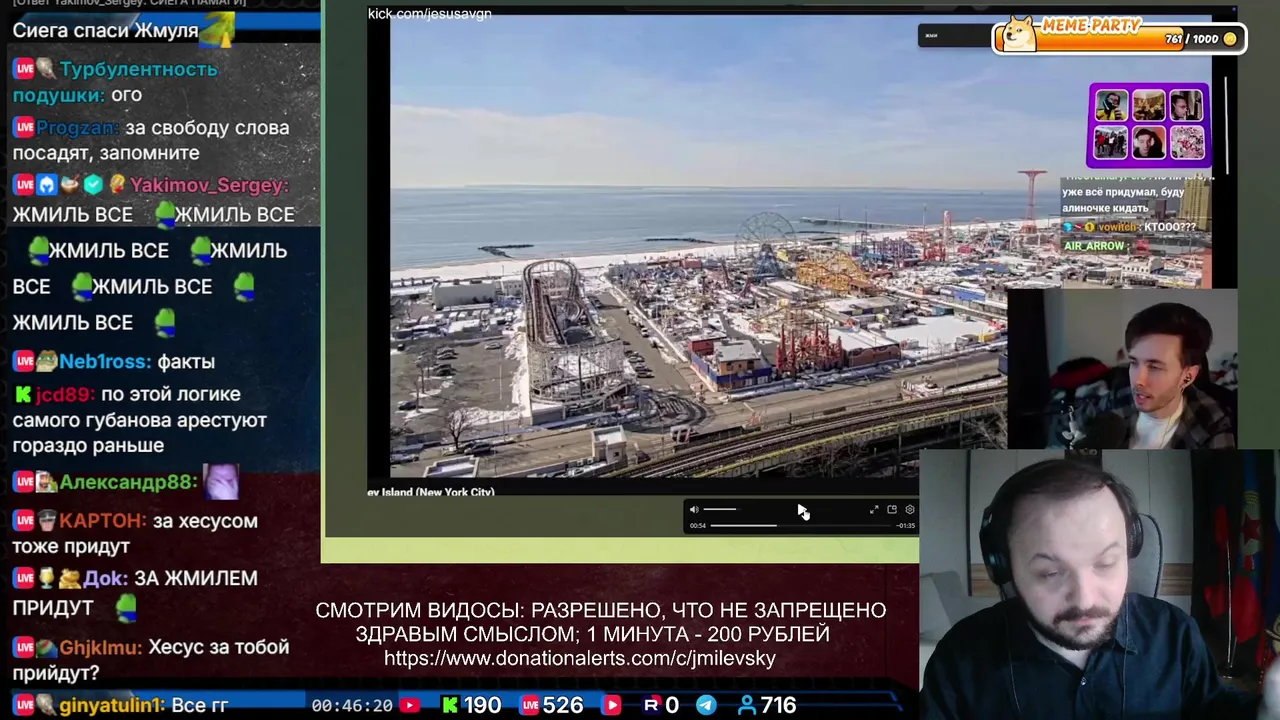Click username AIR_ARROW in embedded chat

(x=1094, y=246)
